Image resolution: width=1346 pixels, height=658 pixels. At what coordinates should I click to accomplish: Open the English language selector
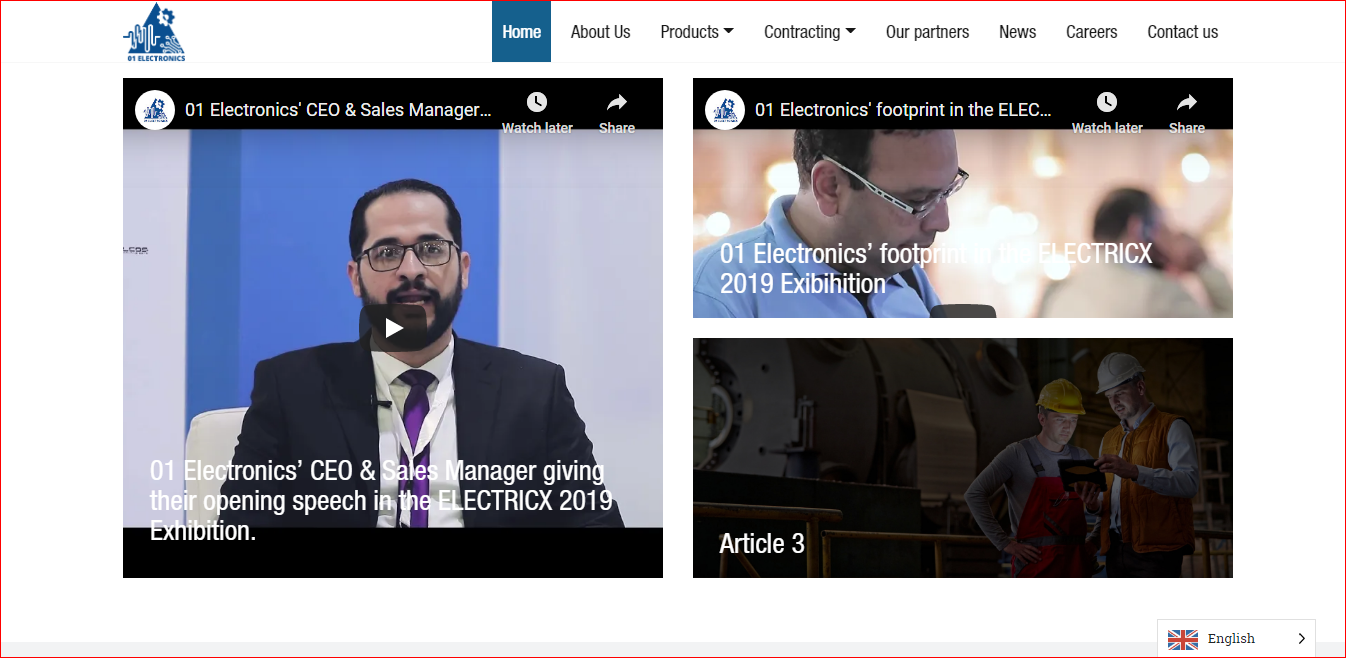click(1236, 638)
